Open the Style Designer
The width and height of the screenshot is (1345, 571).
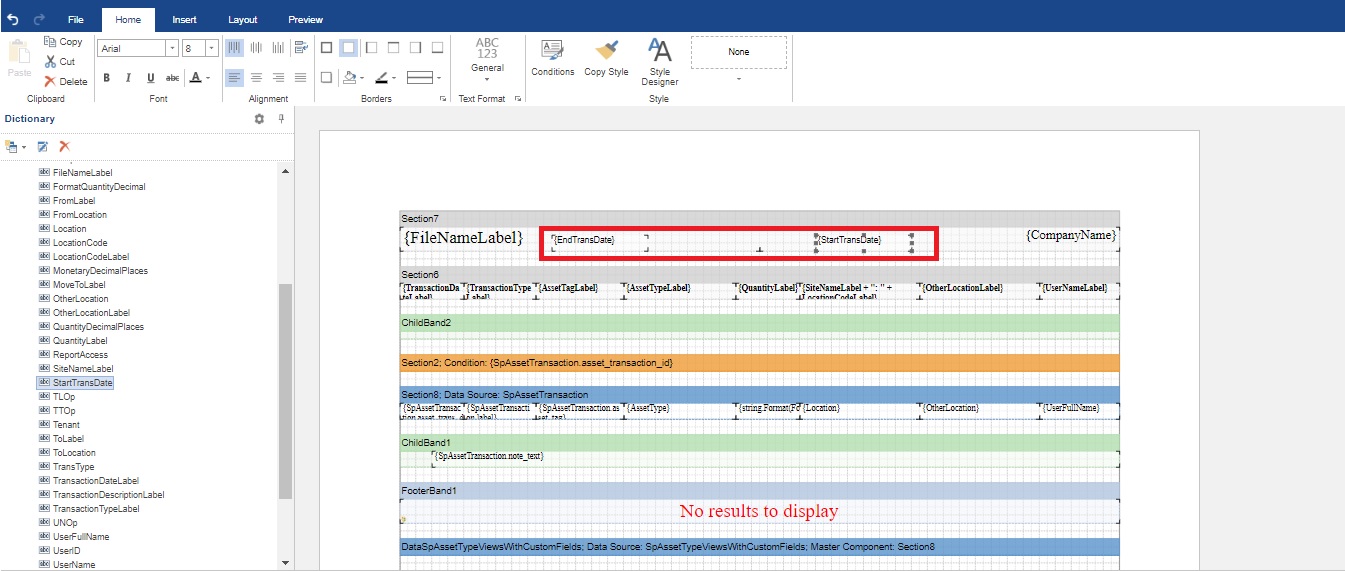tap(659, 61)
